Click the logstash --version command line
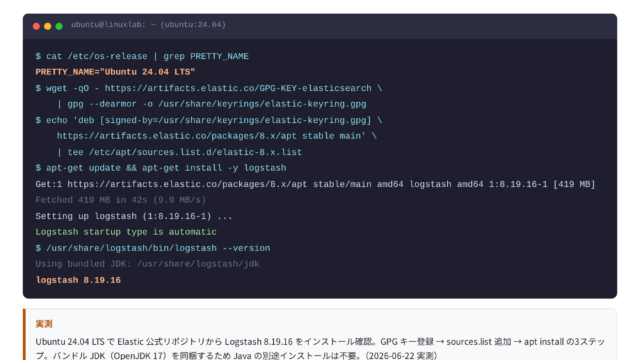Viewport: 640px width, 360px height. tap(153, 248)
